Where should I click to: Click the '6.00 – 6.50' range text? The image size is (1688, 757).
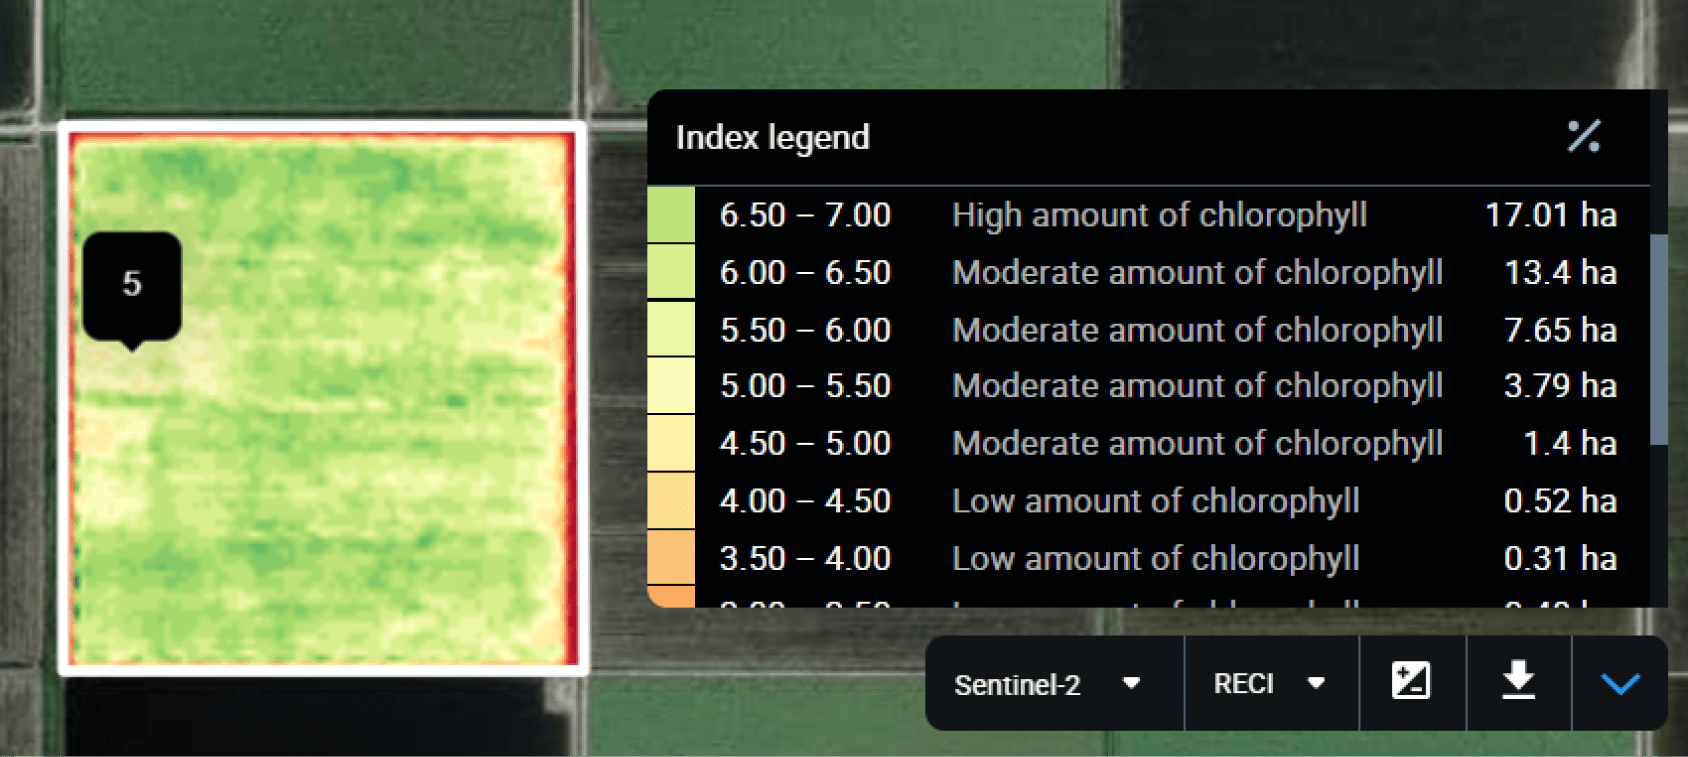point(805,272)
